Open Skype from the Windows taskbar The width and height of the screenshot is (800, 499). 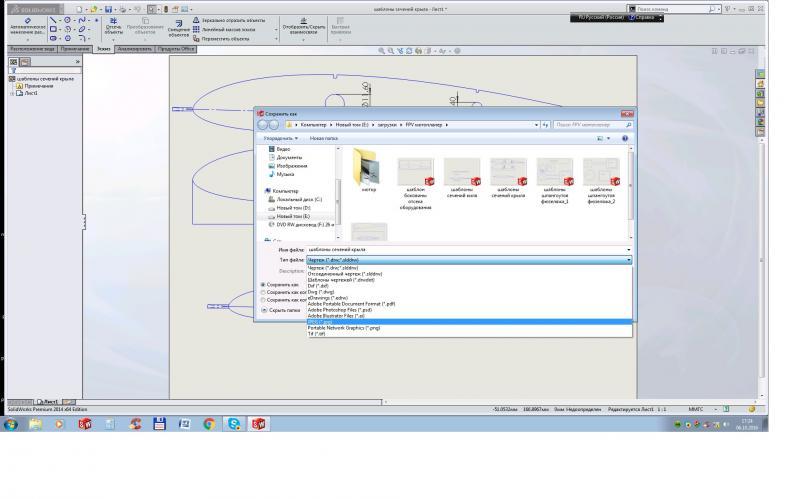(x=234, y=424)
